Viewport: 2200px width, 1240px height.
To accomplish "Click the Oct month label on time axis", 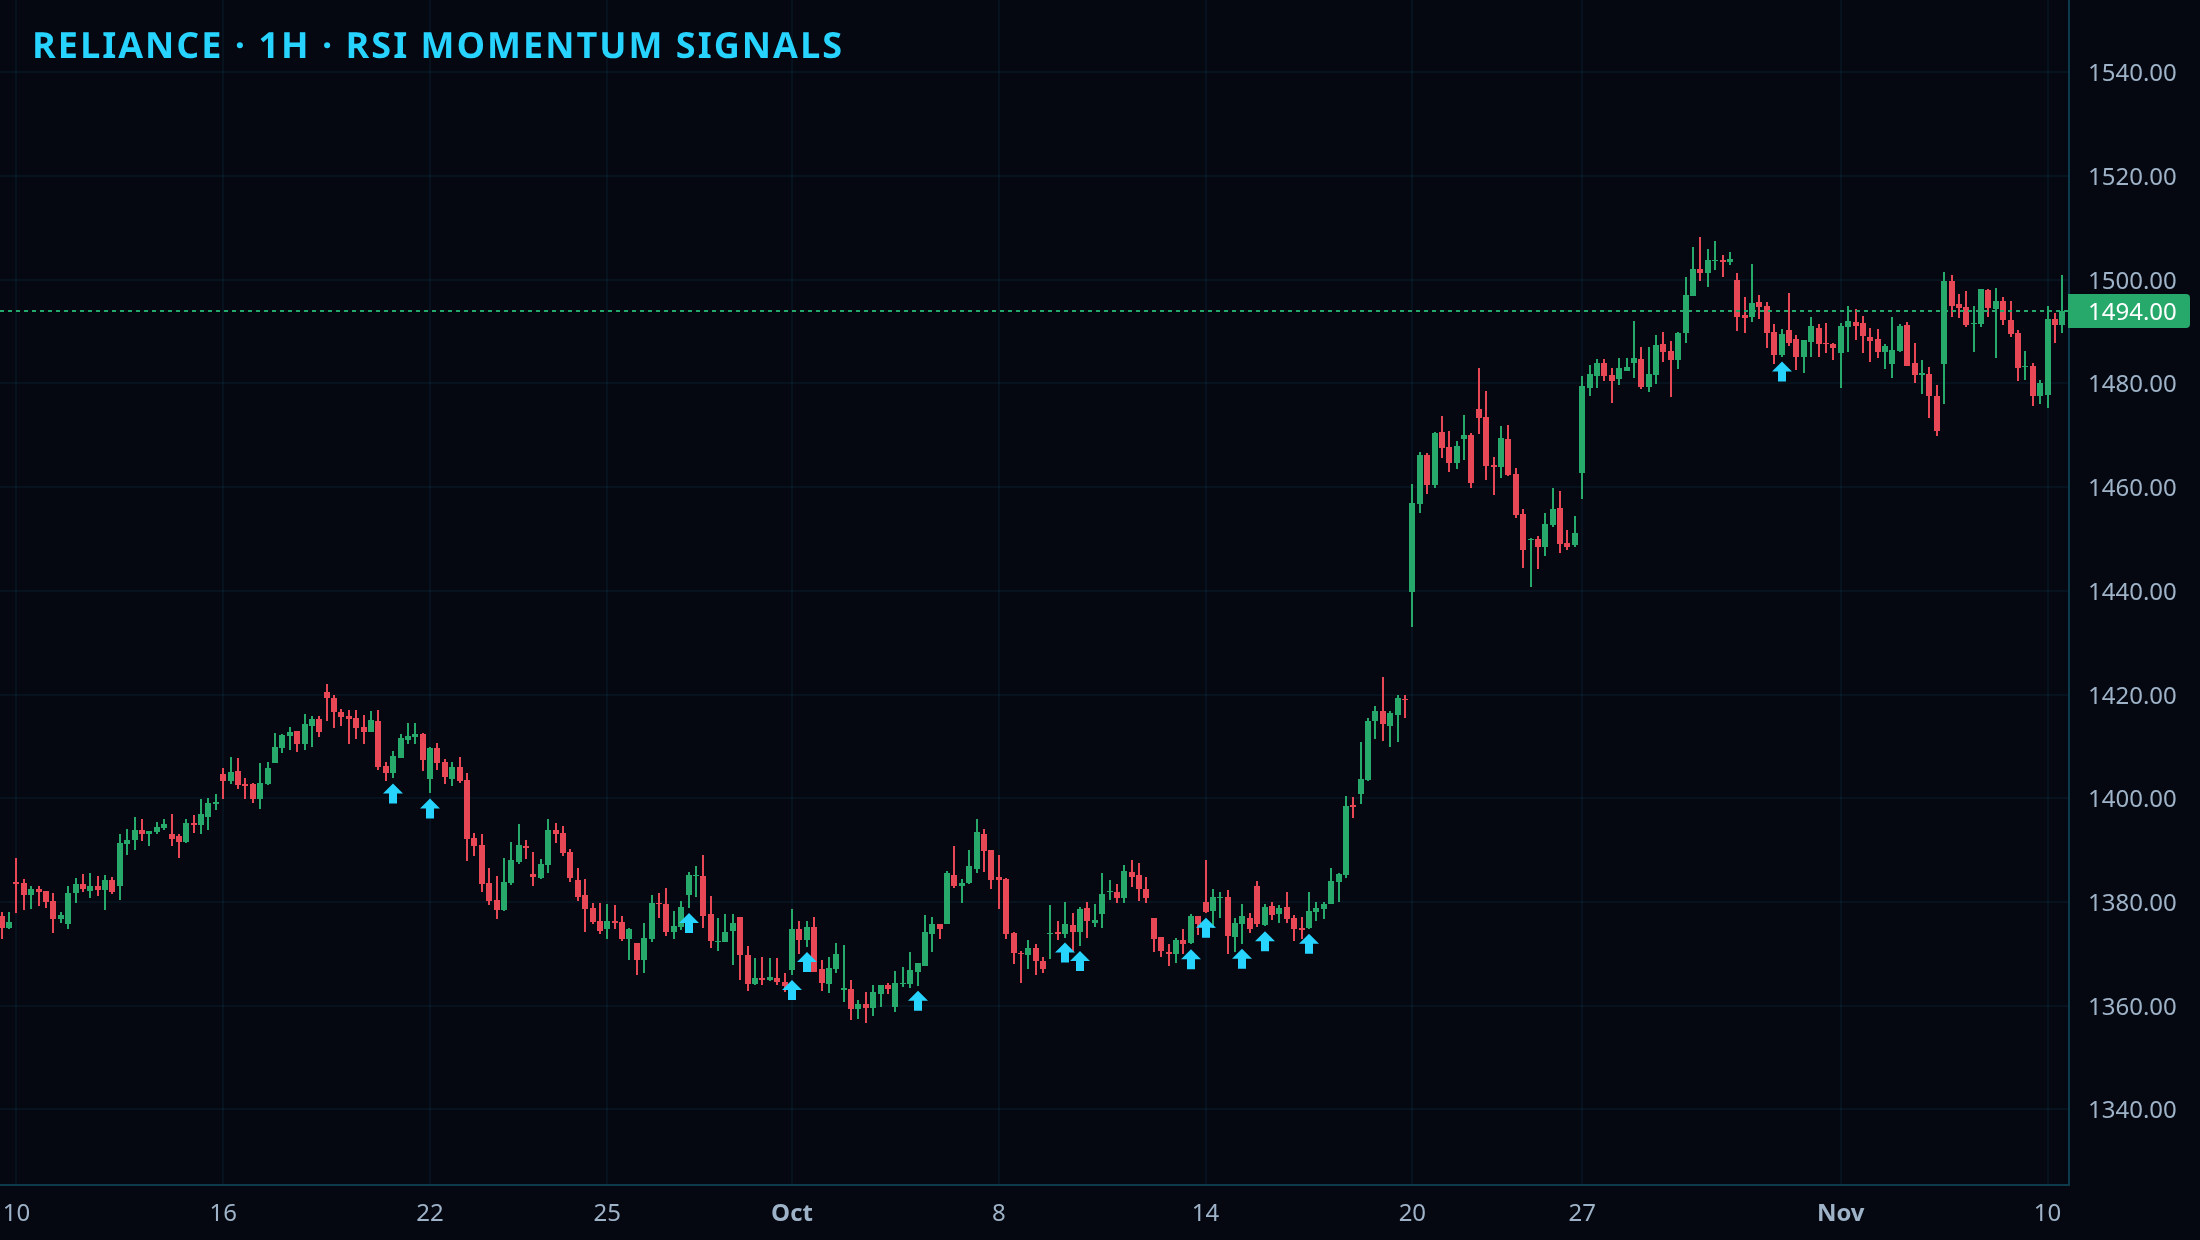I will coord(792,1213).
